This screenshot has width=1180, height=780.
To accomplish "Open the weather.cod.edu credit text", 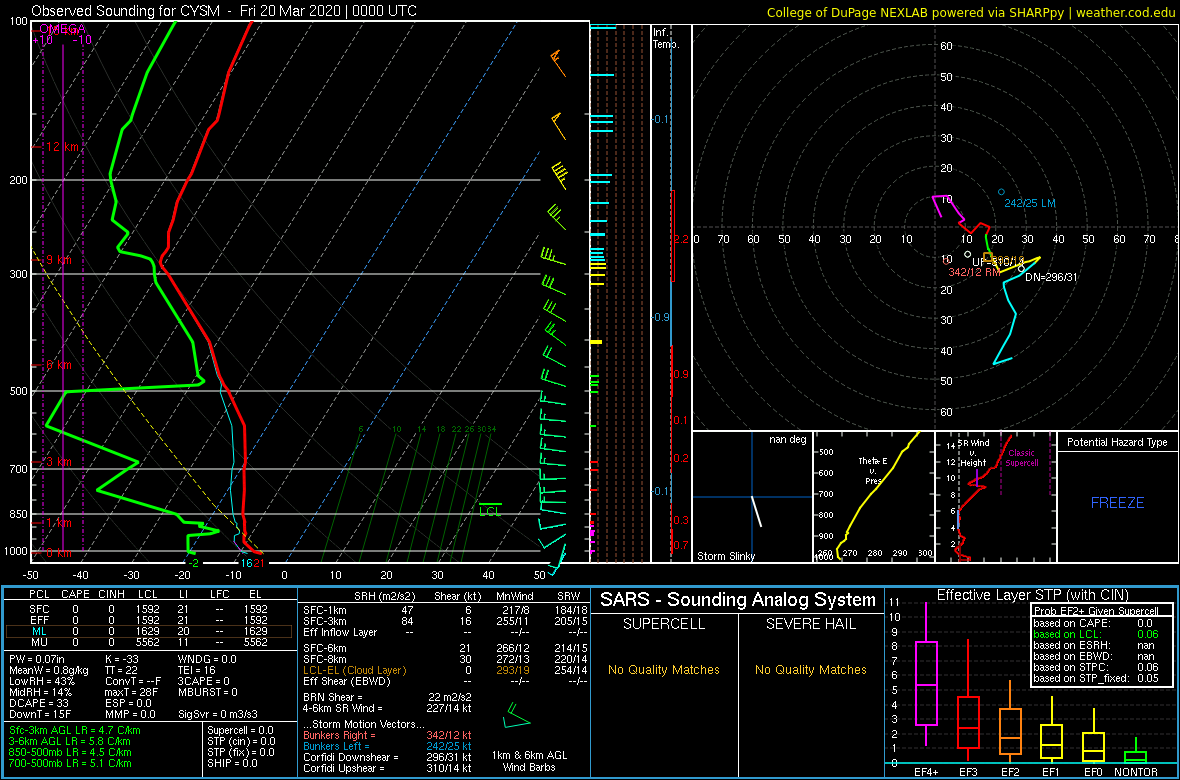I will tap(1127, 11).
